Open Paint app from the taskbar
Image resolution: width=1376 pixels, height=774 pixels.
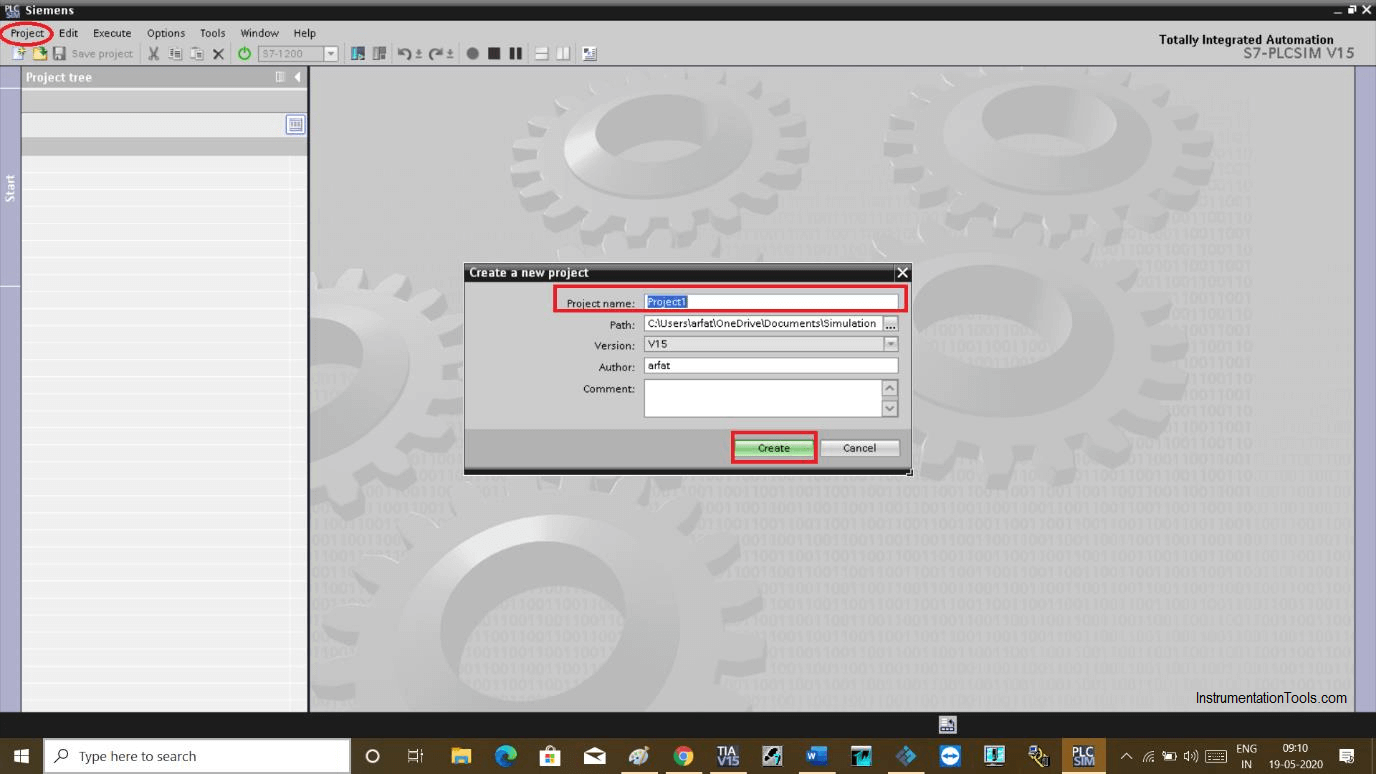639,756
